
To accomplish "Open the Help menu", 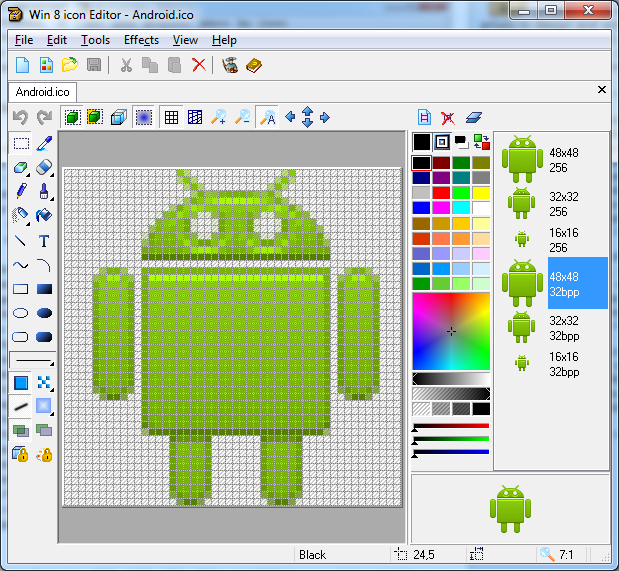I will tap(224, 40).
